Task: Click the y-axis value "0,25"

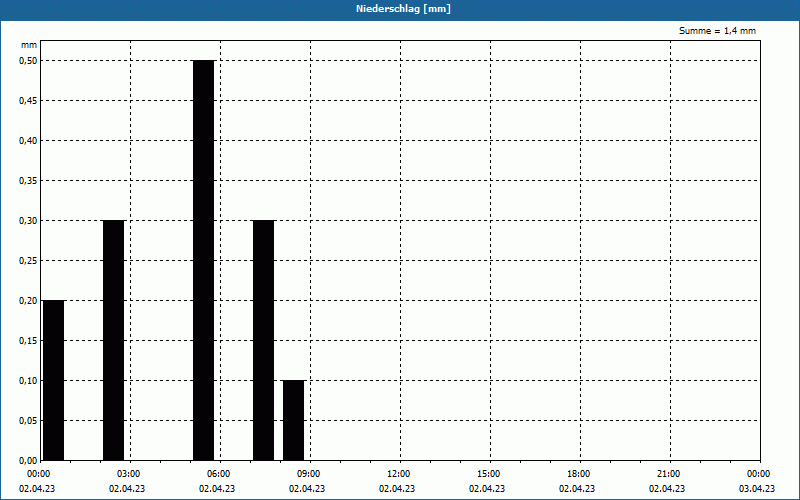Action: pyautogui.click(x=28, y=261)
